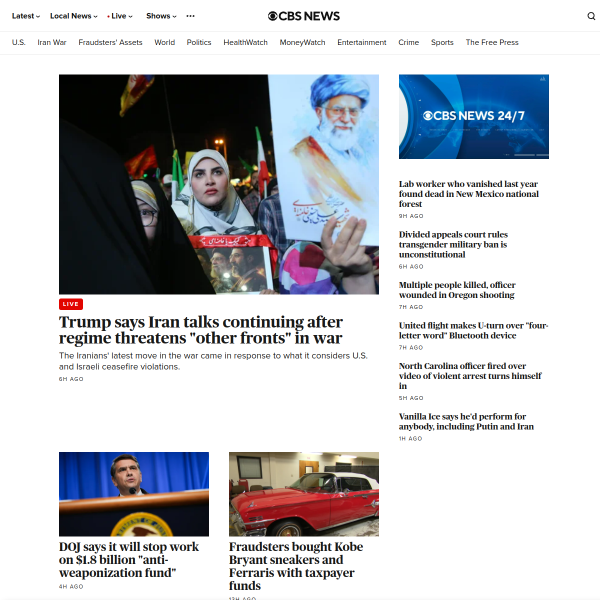
Task: Go to the Entertainment section
Action: (x=362, y=42)
